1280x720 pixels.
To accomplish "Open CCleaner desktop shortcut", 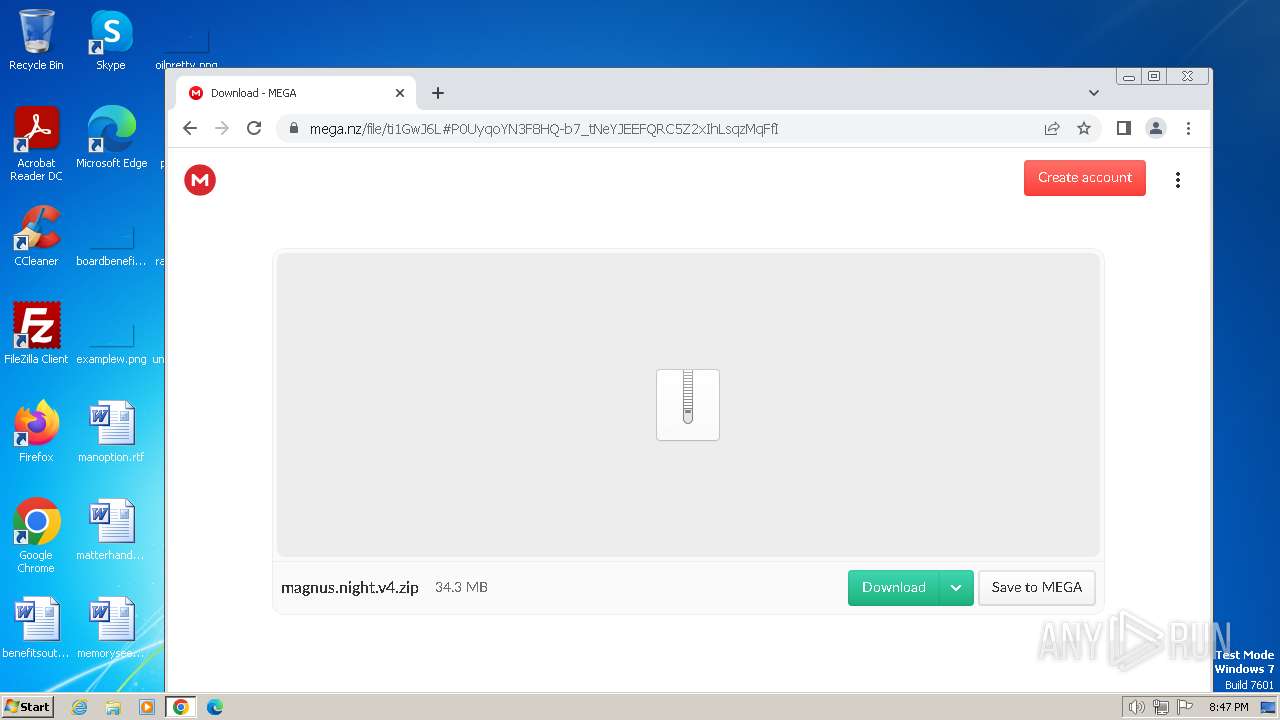I will tap(36, 236).
